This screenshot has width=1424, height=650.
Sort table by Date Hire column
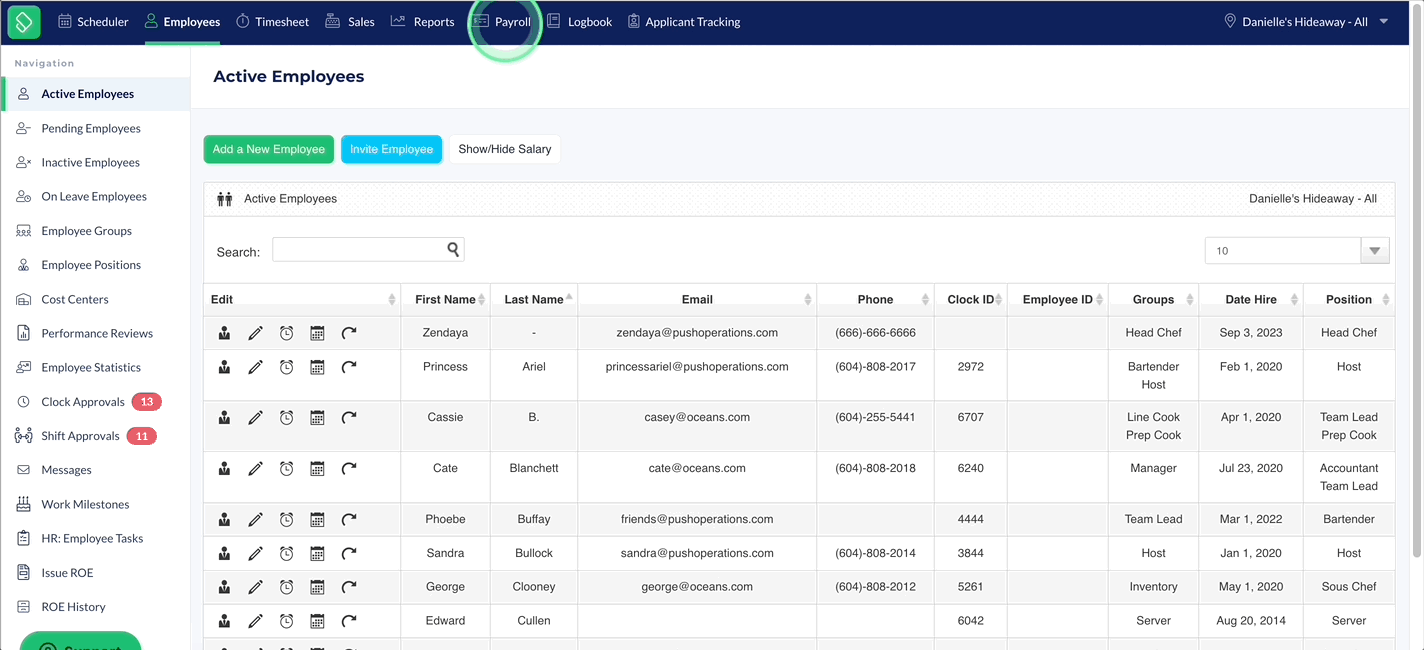point(1251,300)
